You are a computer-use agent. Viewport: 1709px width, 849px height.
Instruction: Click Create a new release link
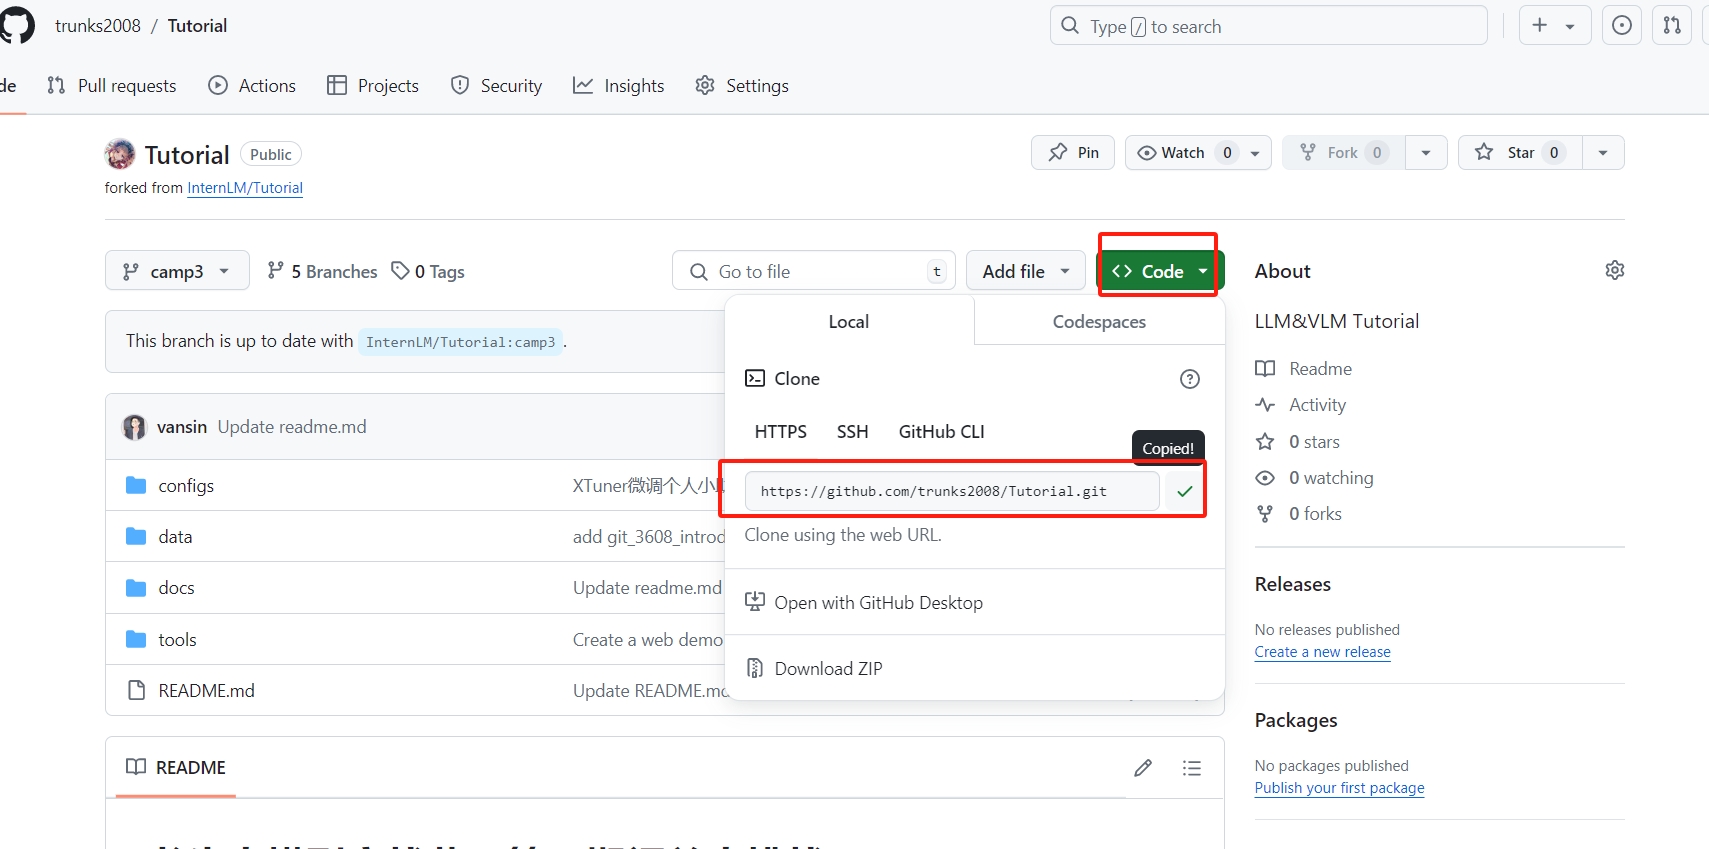[1323, 652]
